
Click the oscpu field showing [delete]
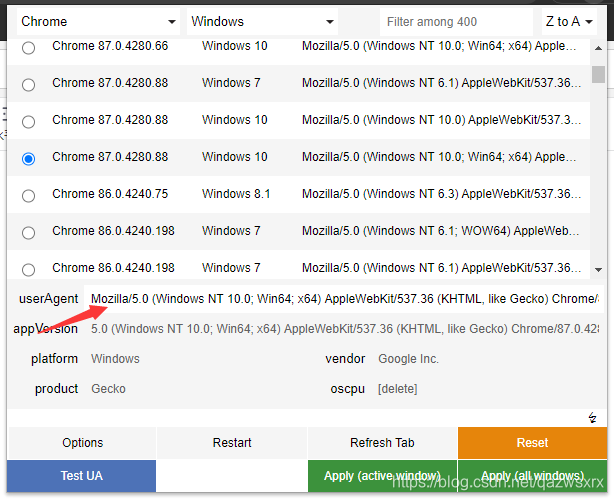pos(489,389)
